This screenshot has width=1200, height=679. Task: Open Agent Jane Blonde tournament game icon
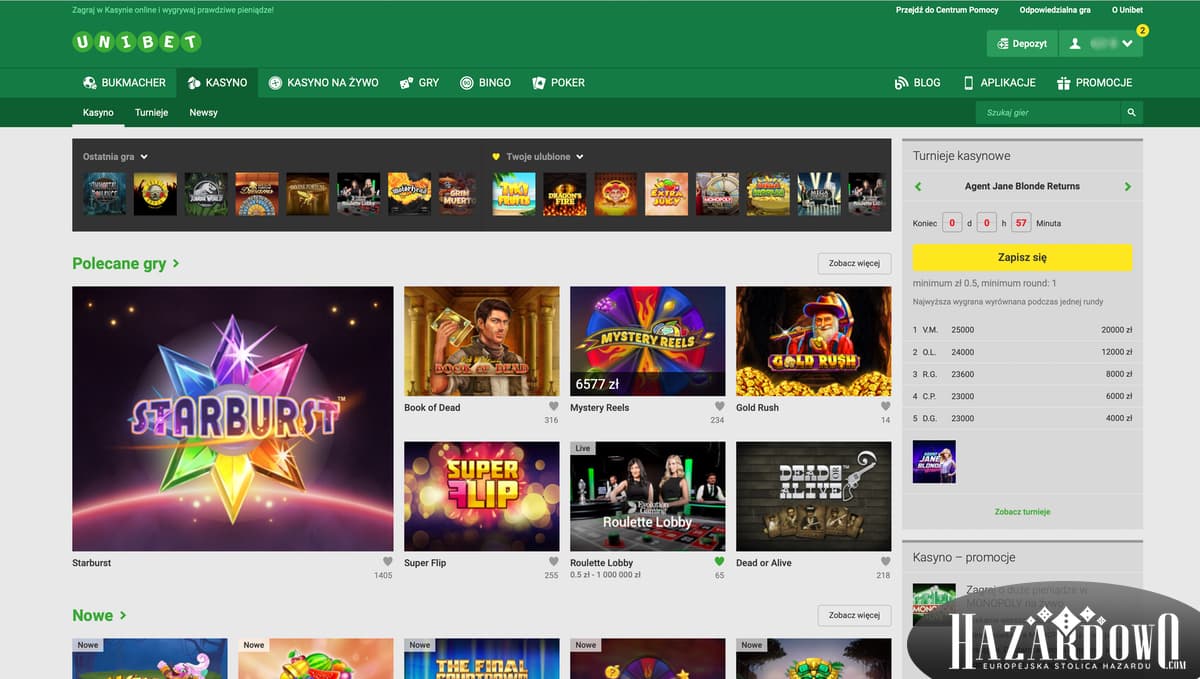tap(934, 462)
